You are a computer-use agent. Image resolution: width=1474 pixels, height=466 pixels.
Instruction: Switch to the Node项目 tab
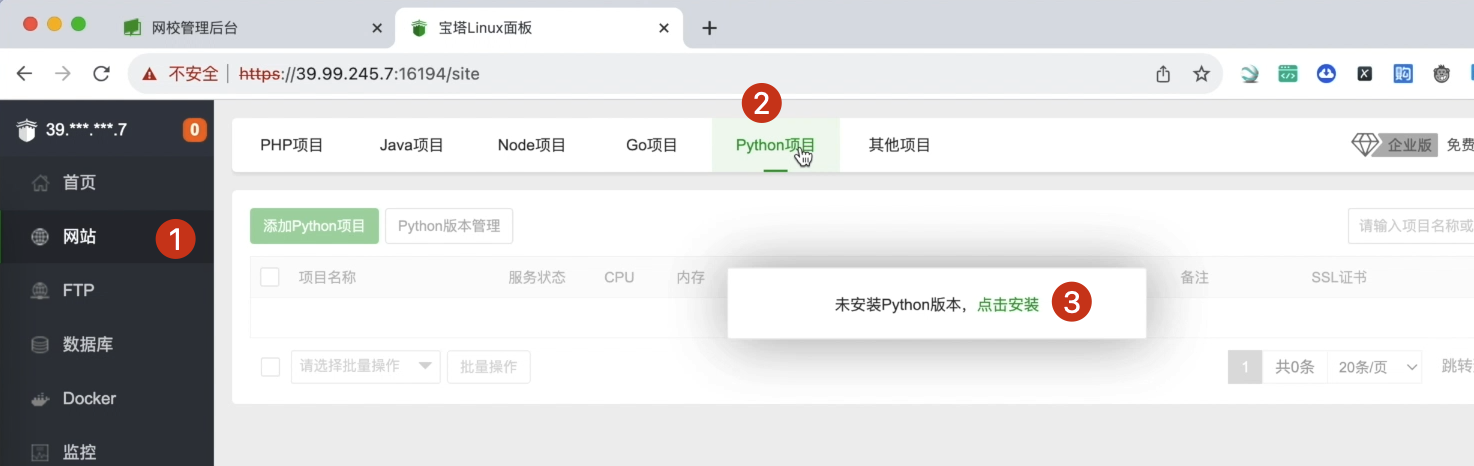[532, 145]
